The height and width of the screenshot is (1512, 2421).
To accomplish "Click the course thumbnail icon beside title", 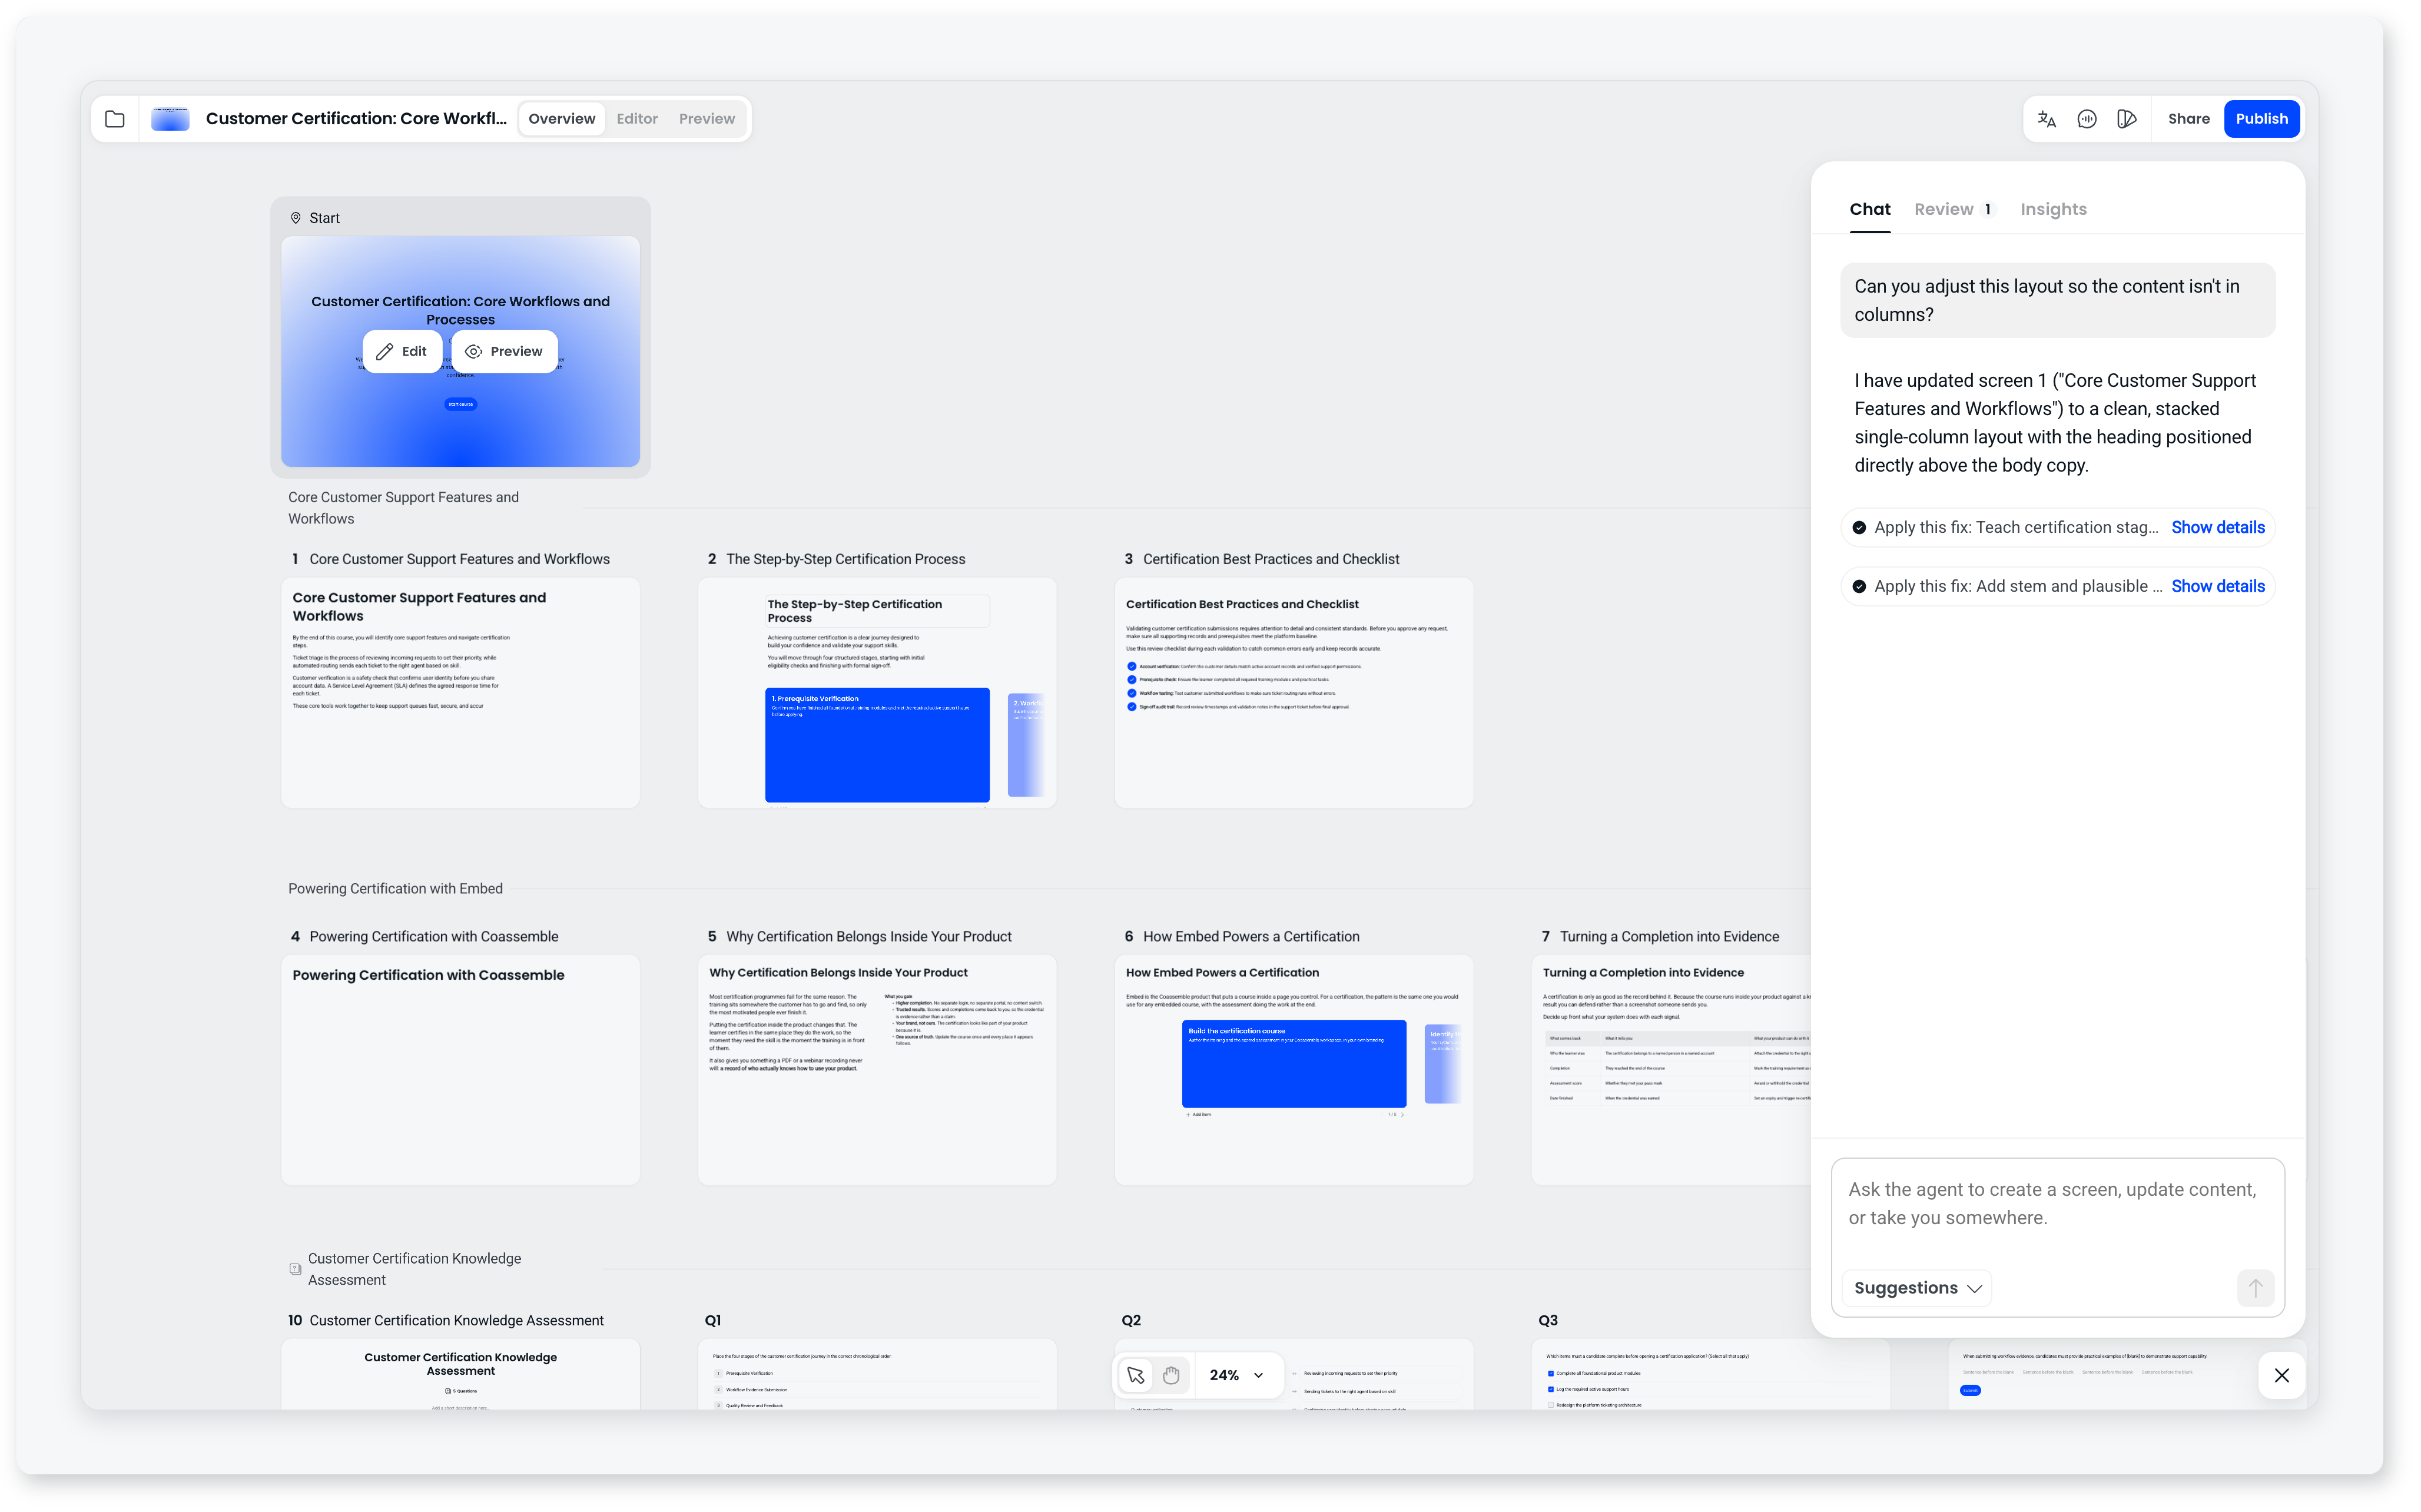I will pyautogui.click(x=170, y=119).
